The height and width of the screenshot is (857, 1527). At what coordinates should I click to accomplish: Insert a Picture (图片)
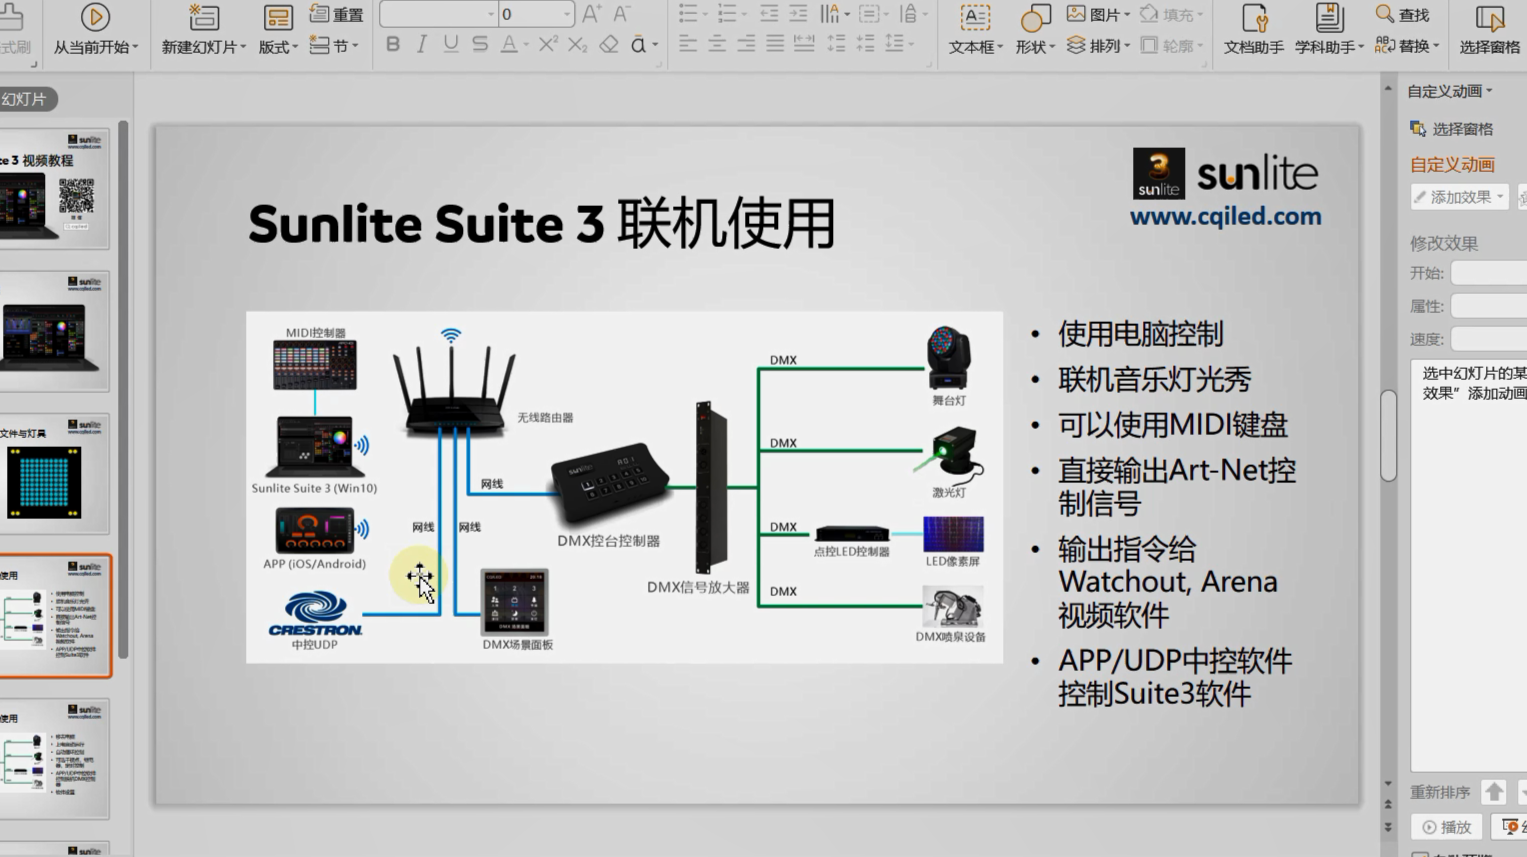pyautogui.click(x=1097, y=15)
